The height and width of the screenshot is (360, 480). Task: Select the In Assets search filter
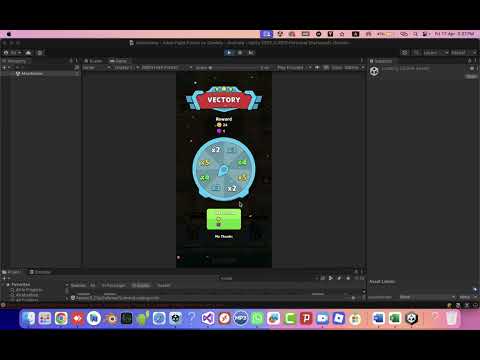pyautogui.click(x=141, y=285)
